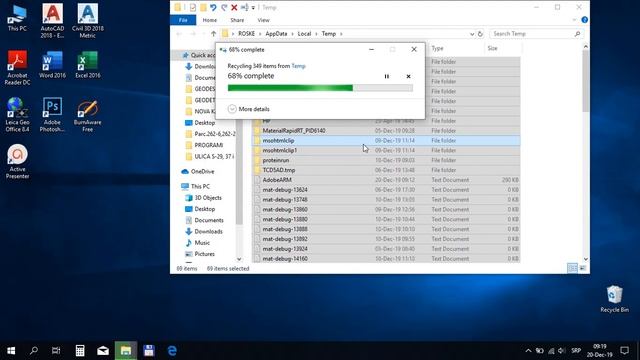Viewport: 640px width, 360px height.
Task: Open the Home ribbon tab
Action: tap(209, 20)
